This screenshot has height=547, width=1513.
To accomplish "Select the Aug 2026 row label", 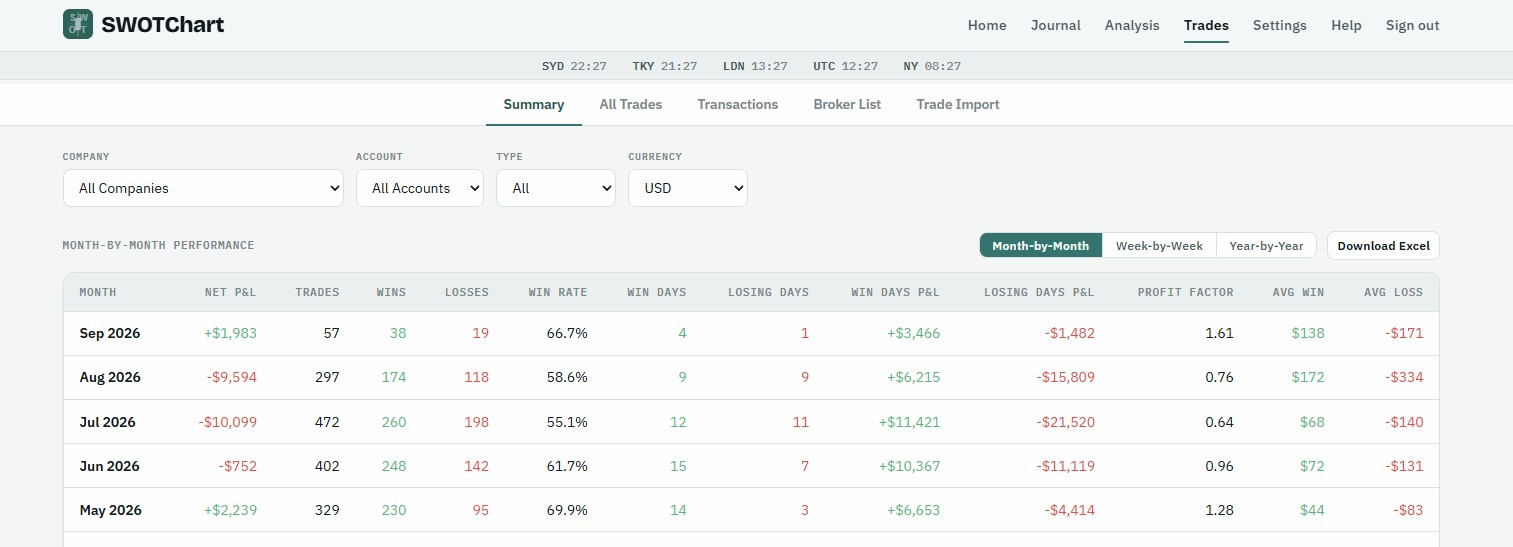I will coord(110,377).
